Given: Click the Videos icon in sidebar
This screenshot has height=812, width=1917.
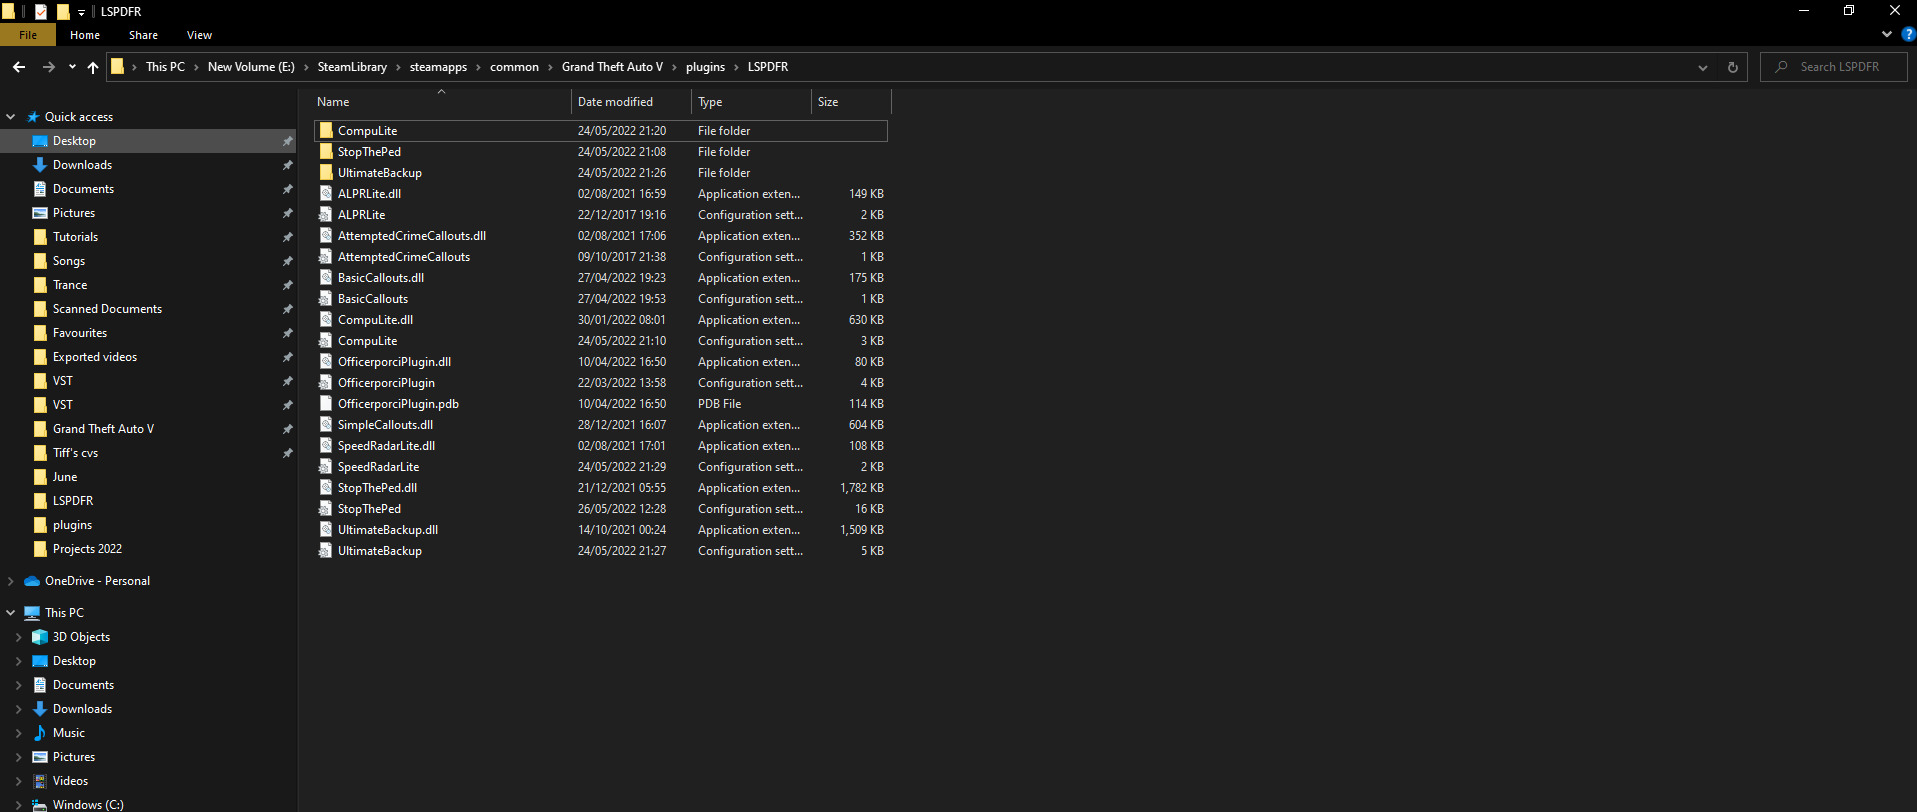Looking at the screenshot, I should [x=40, y=781].
